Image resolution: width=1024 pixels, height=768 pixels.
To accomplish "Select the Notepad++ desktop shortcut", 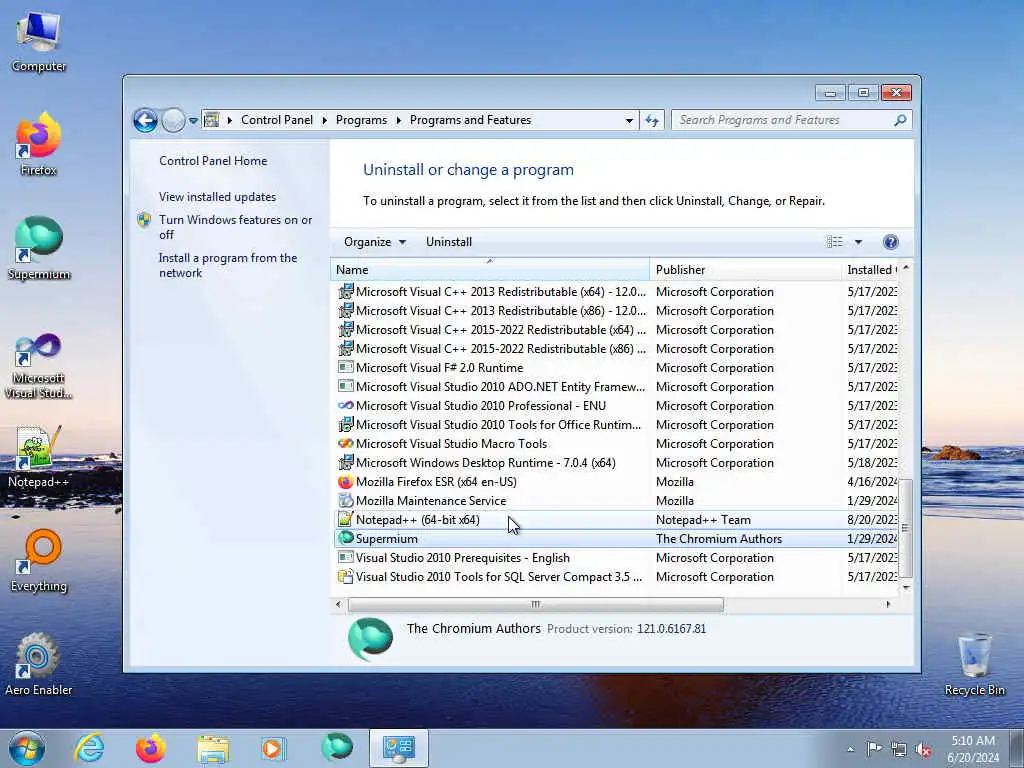I will pos(39,457).
